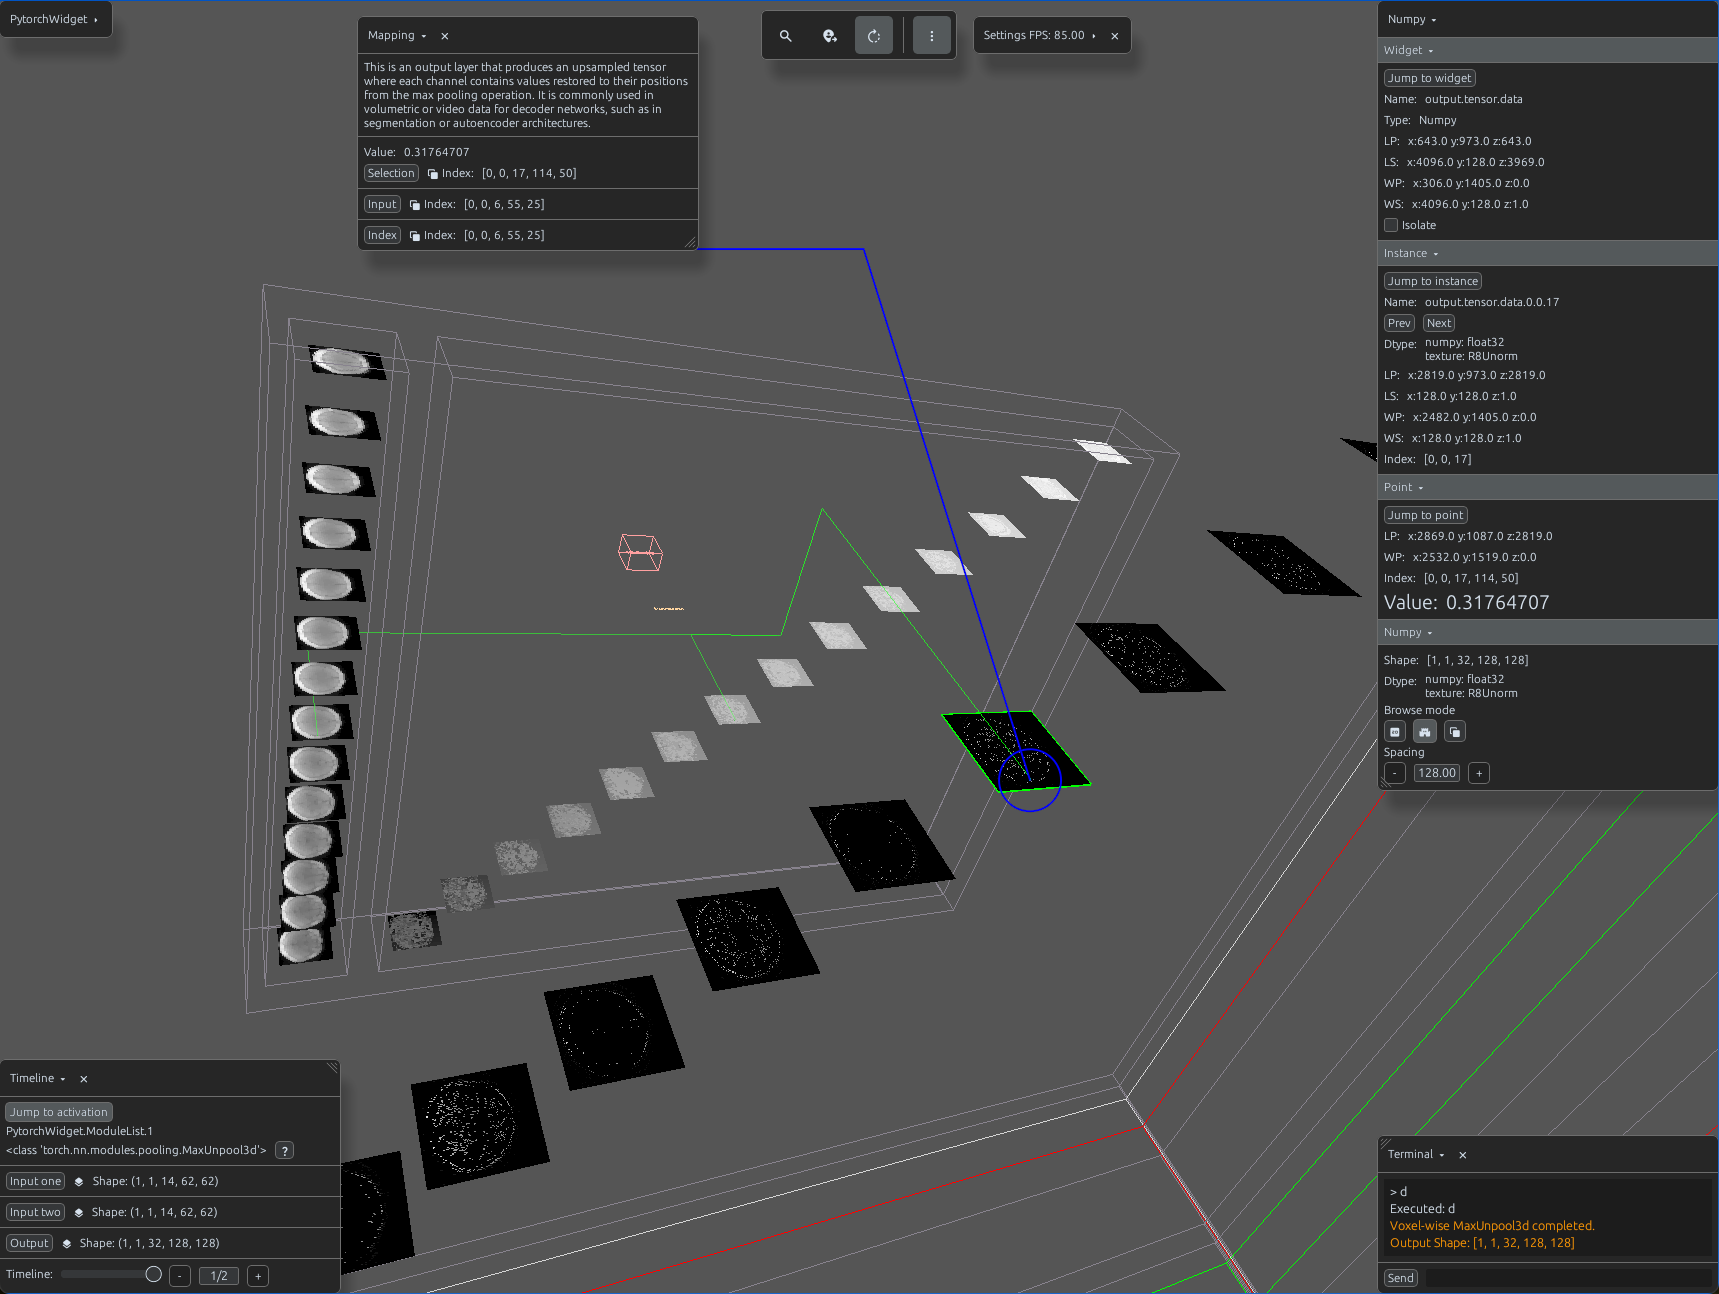Select the stacked-layers browse mode icon
This screenshot has height=1294, width=1719.
click(x=1455, y=732)
